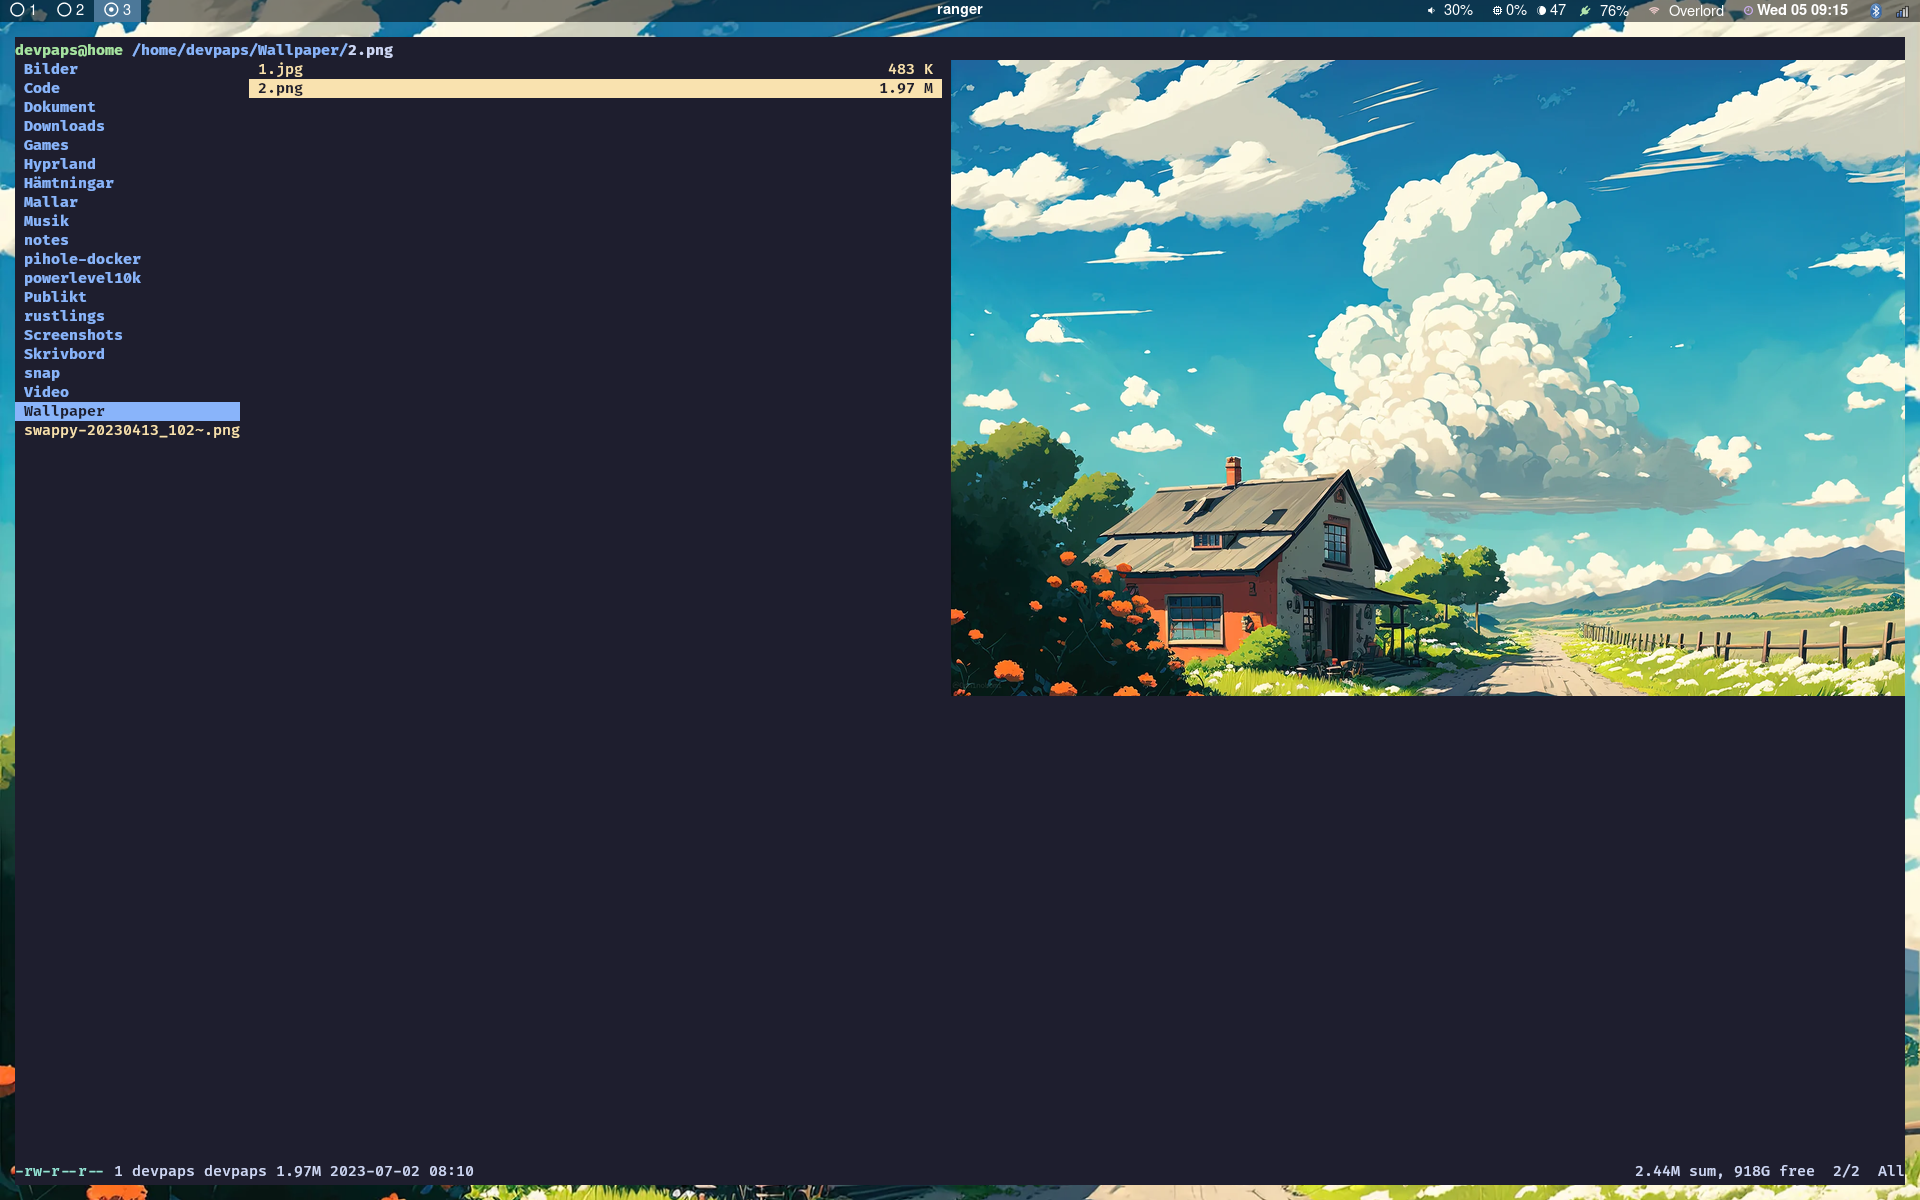Expand the Hyprland folder
The width and height of the screenshot is (1920, 1200).
tap(59, 163)
